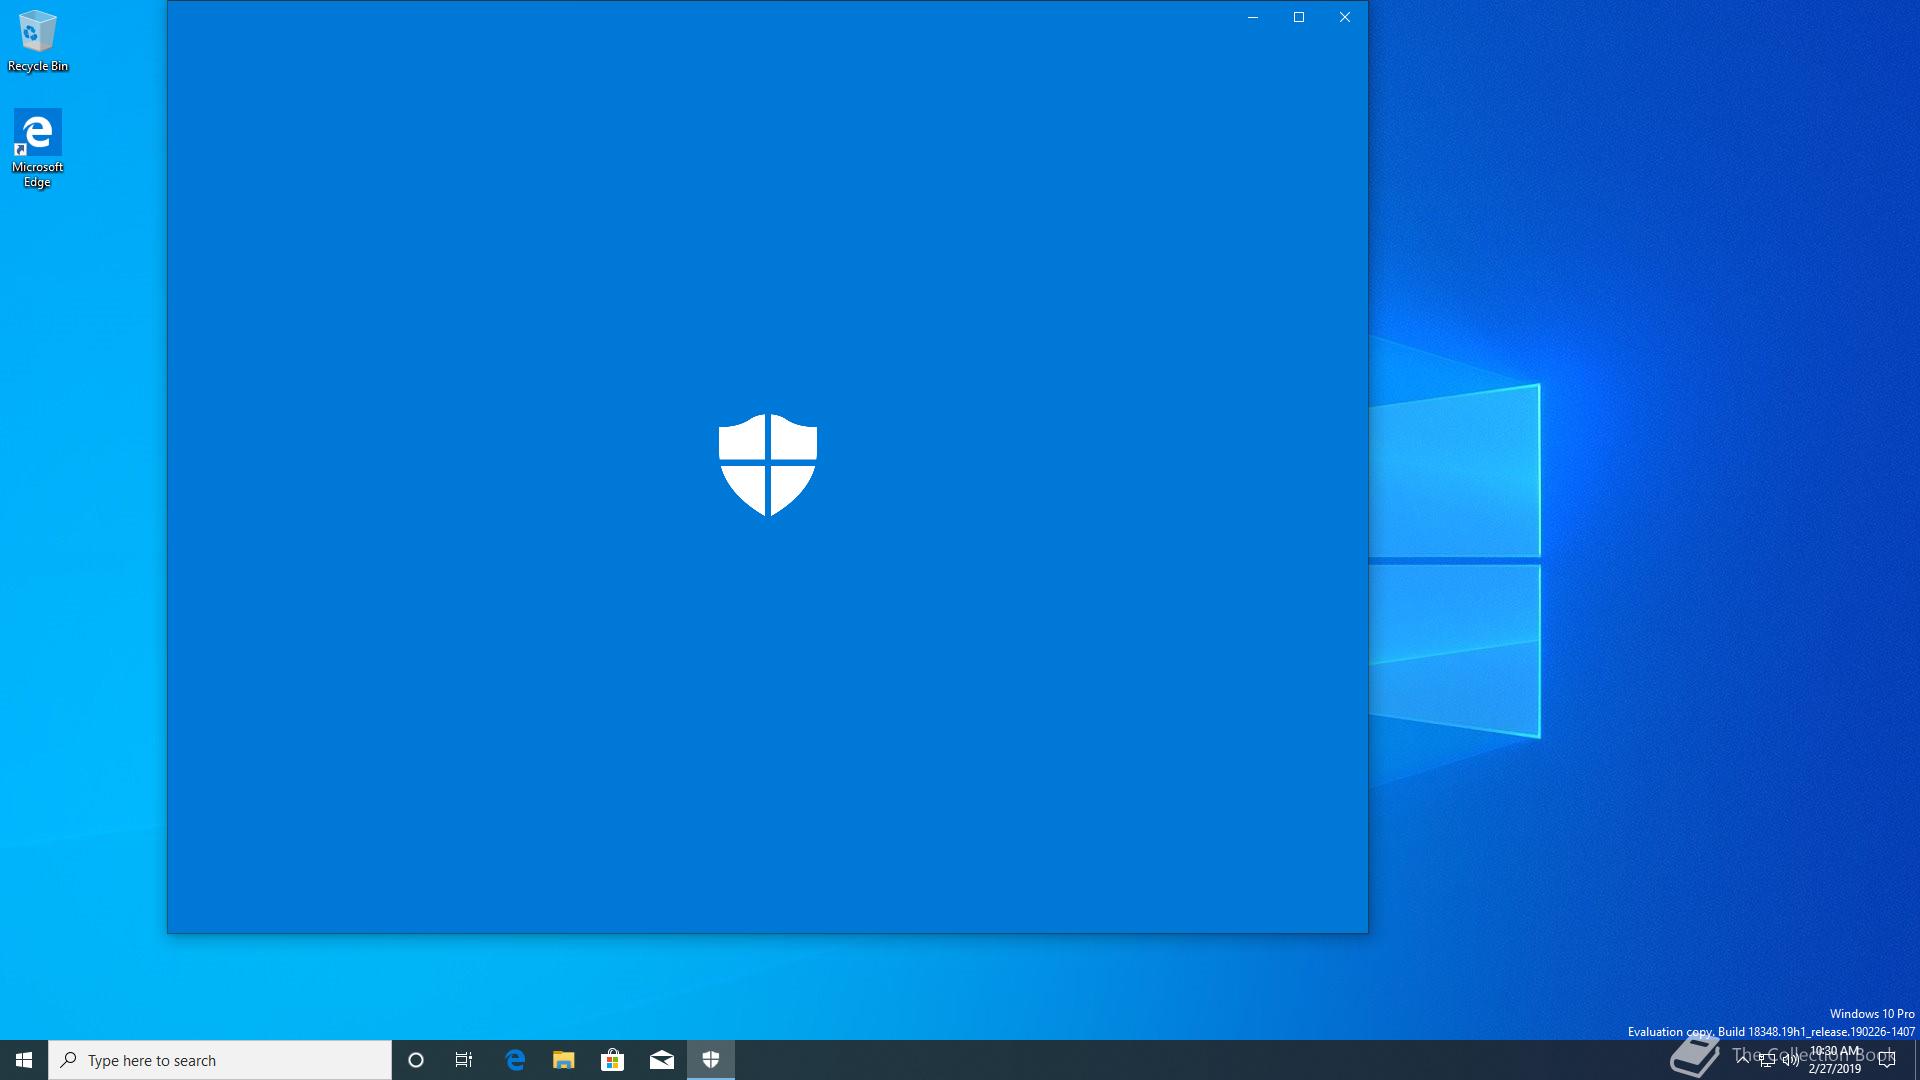The width and height of the screenshot is (1920, 1080).
Task: Select the Microsoft Edge desktop shortcut
Action: (x=38, y=148)
